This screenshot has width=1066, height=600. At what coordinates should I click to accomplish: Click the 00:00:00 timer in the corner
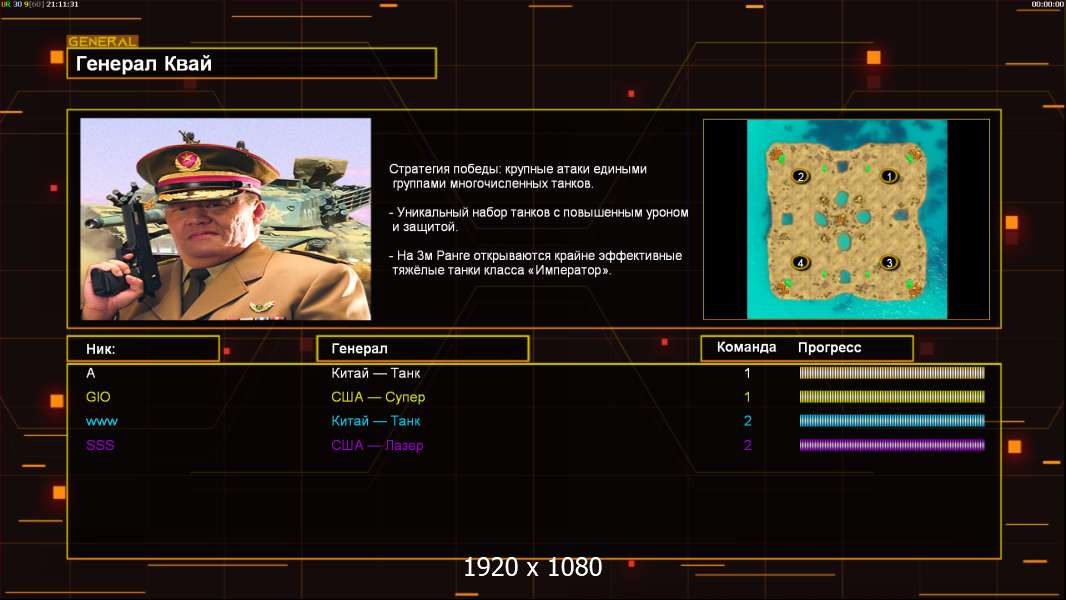point(1046,5)
